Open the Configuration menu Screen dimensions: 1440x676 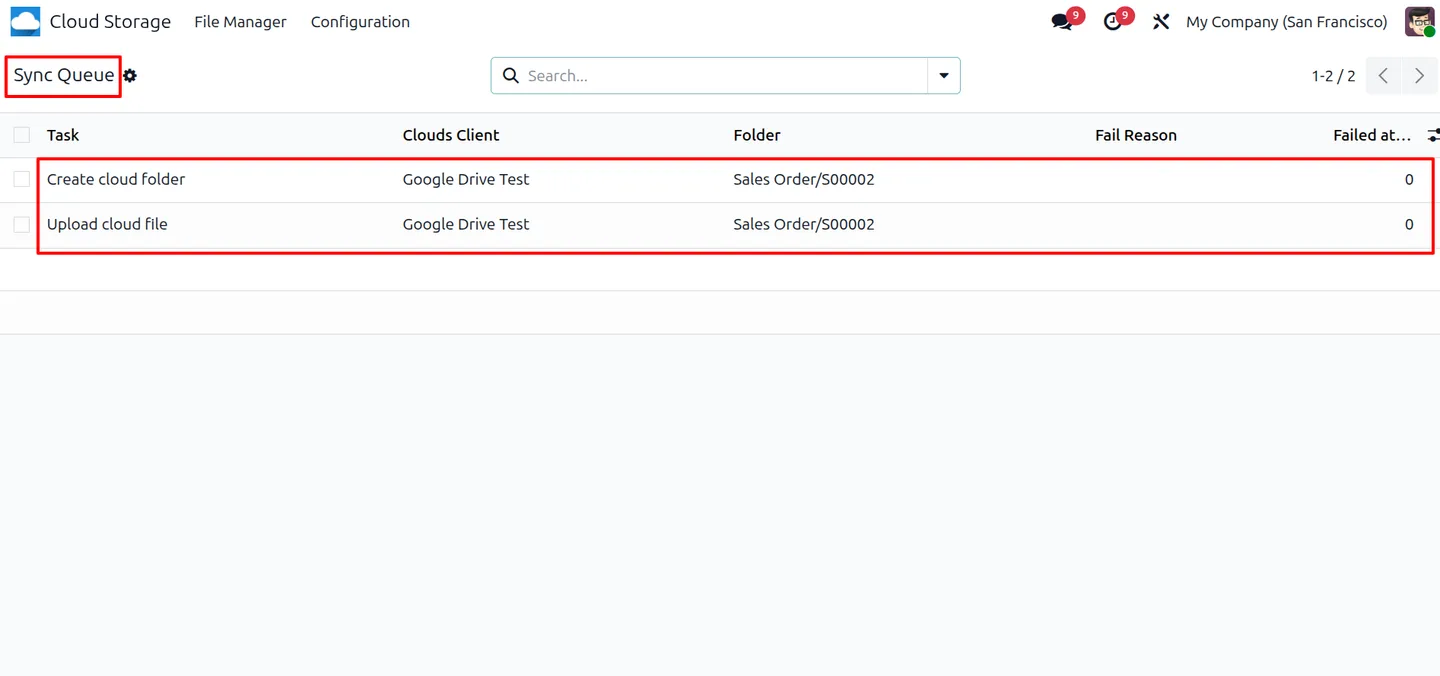tap(360, 22)
